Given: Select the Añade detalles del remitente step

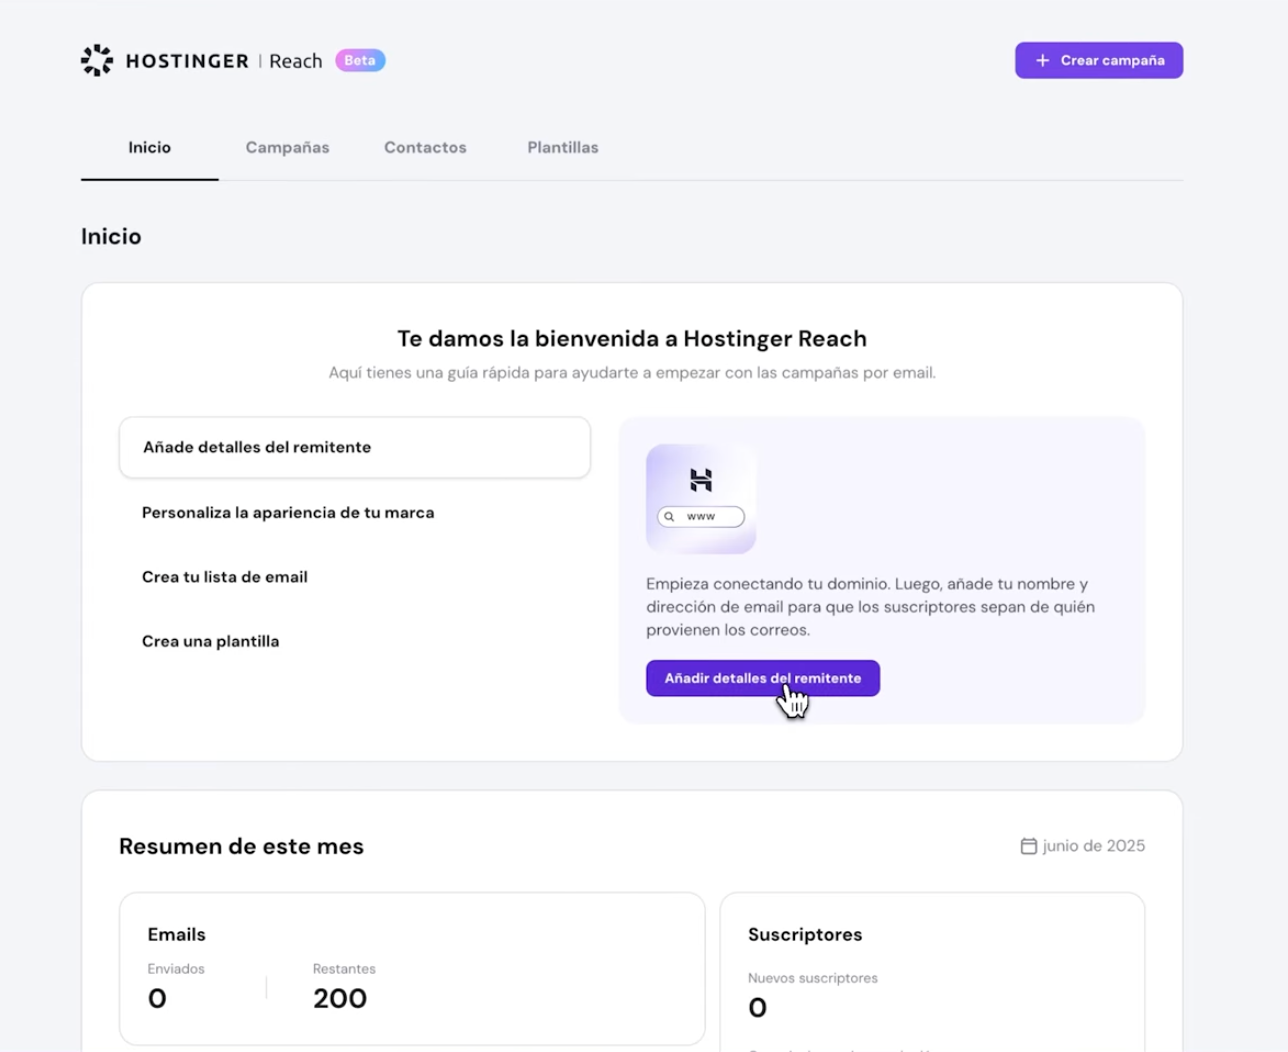Looking at the screenshot, I should (x=355, y=447).
